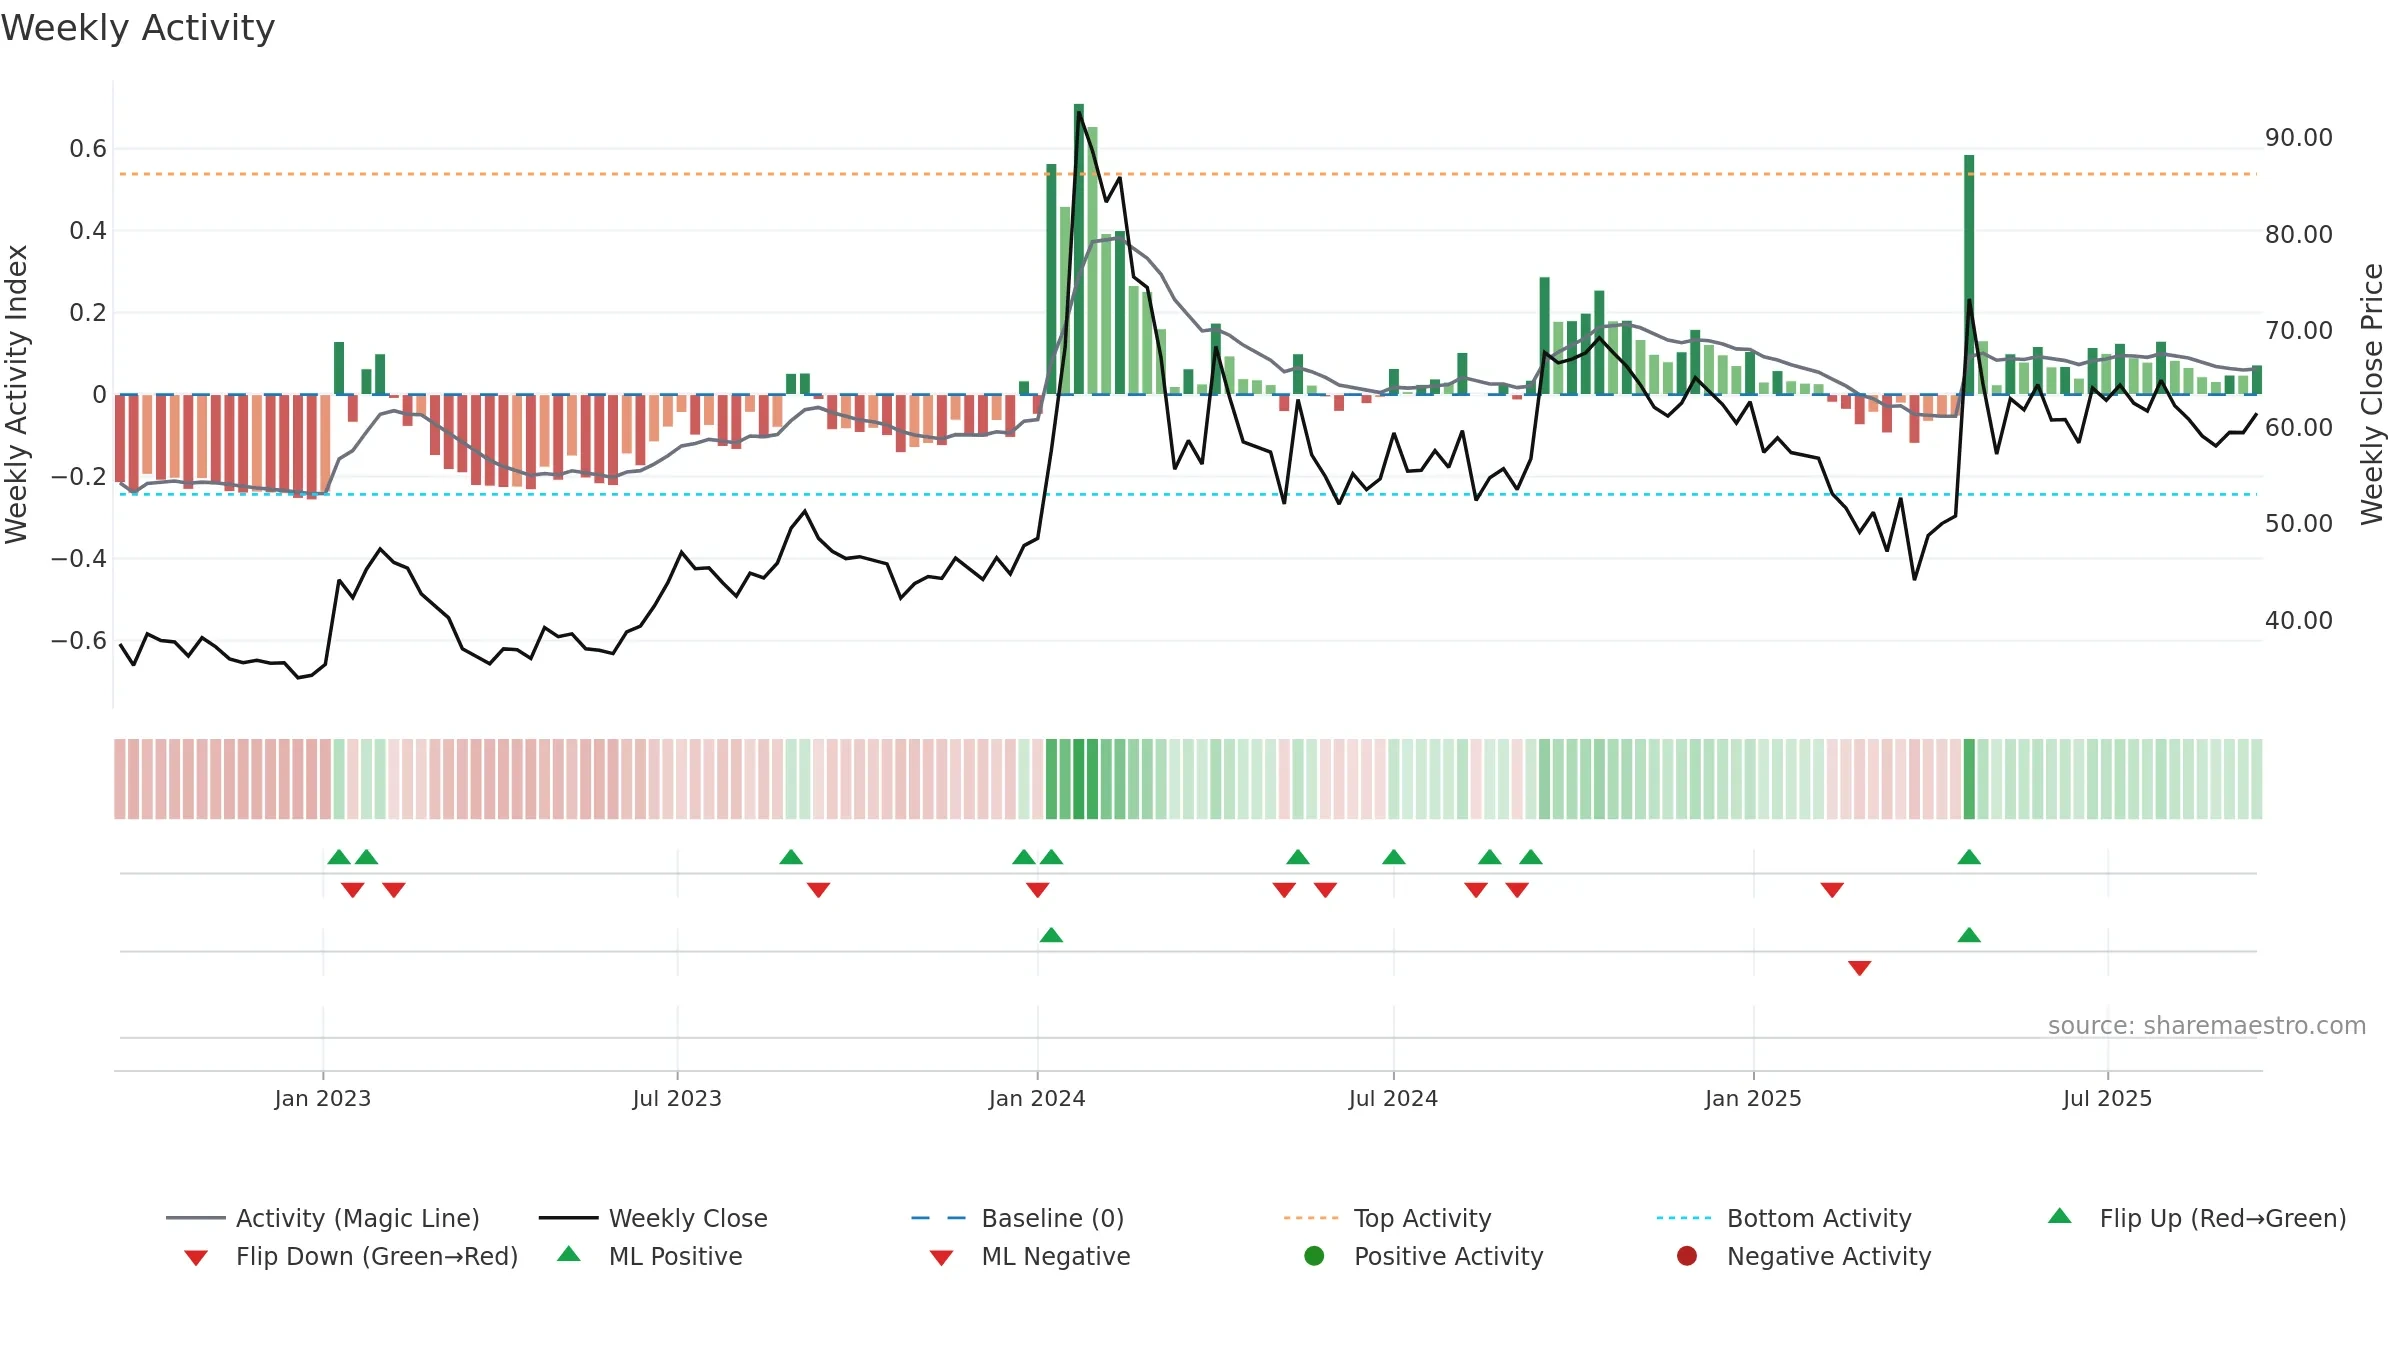Click the Flip Down red triangle legend icon
Viewport: 2400px width, 1350px height.
[196, 1257]
